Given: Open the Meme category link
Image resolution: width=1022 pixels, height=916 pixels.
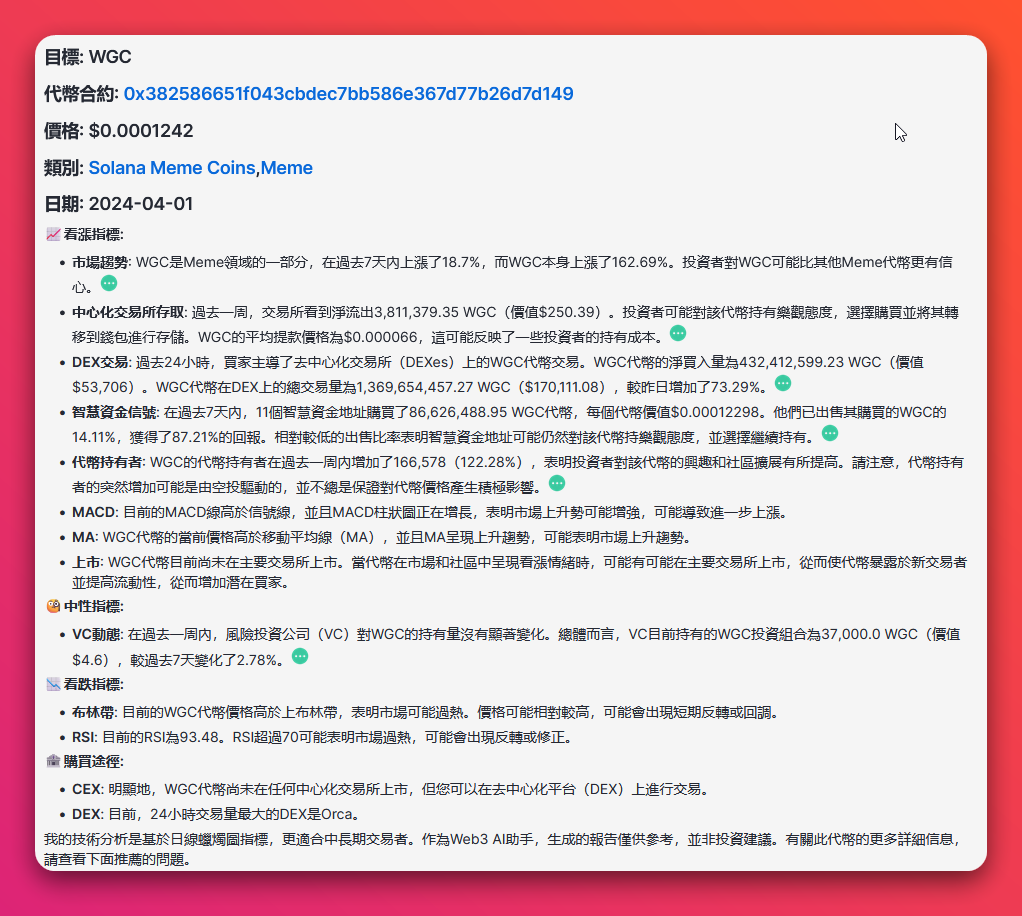Looking at the screenshot, I should (287, 168).
